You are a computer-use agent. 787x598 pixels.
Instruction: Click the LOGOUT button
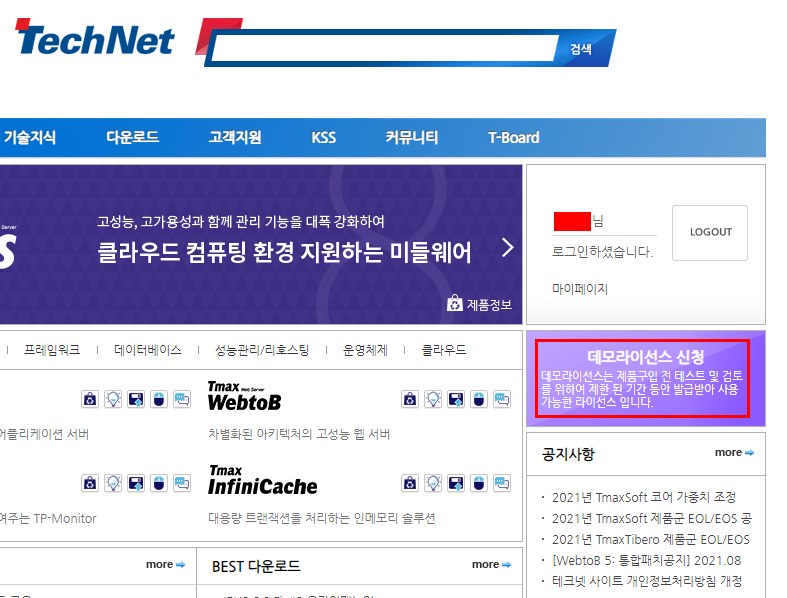coord(710,232)
